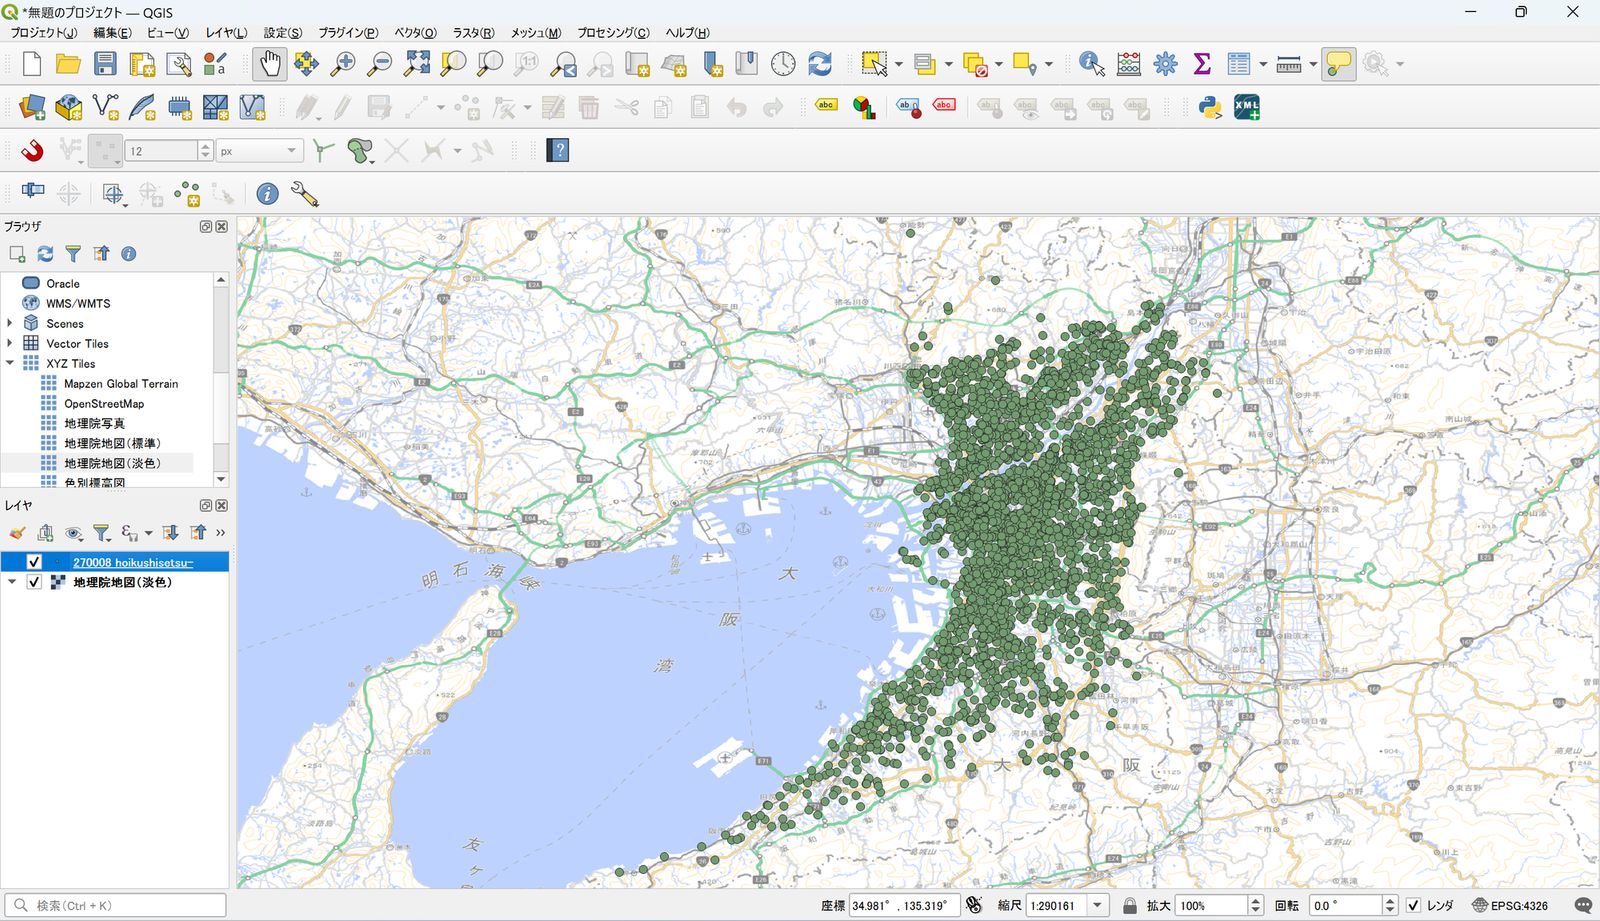1600x921 pixels.
Task: Open the Identify Features tool
Action: coord(1091,64)
